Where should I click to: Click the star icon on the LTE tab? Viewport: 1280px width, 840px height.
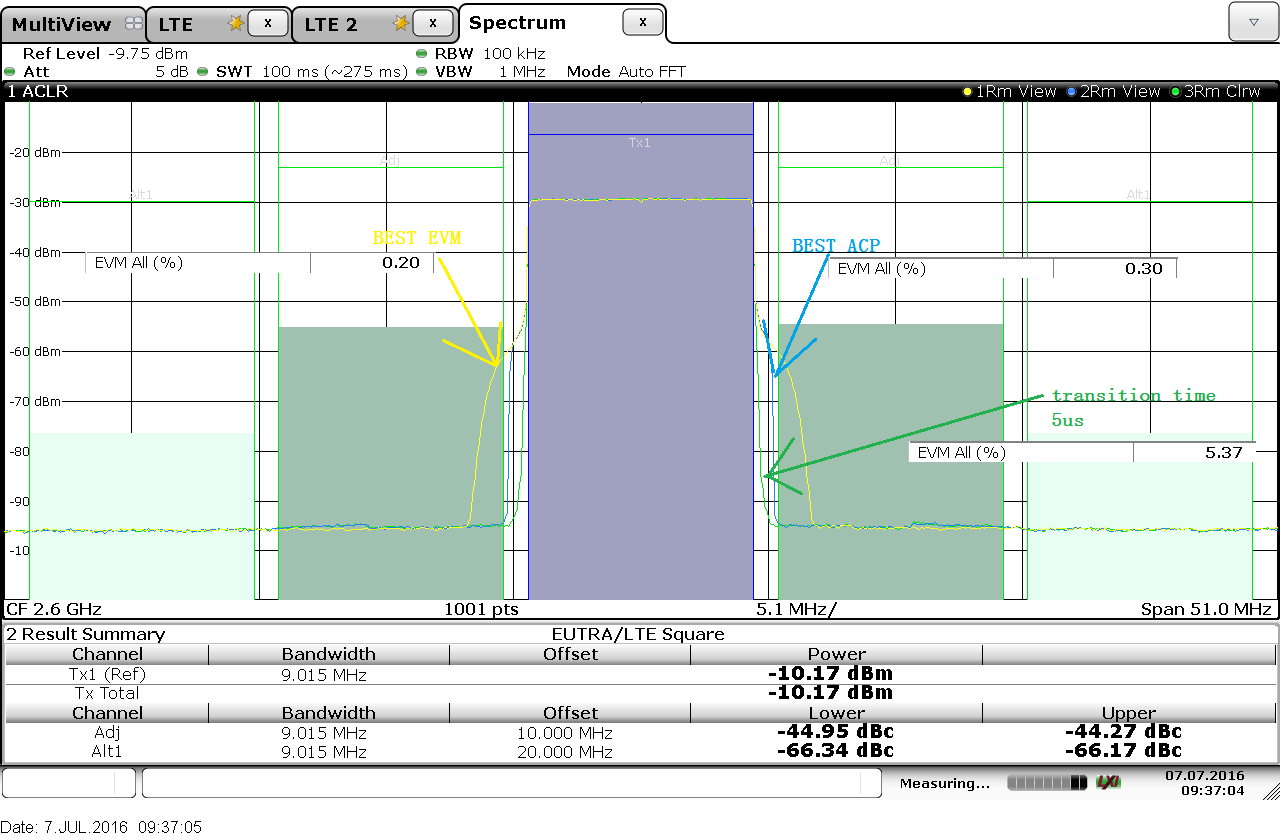[236, 23]
